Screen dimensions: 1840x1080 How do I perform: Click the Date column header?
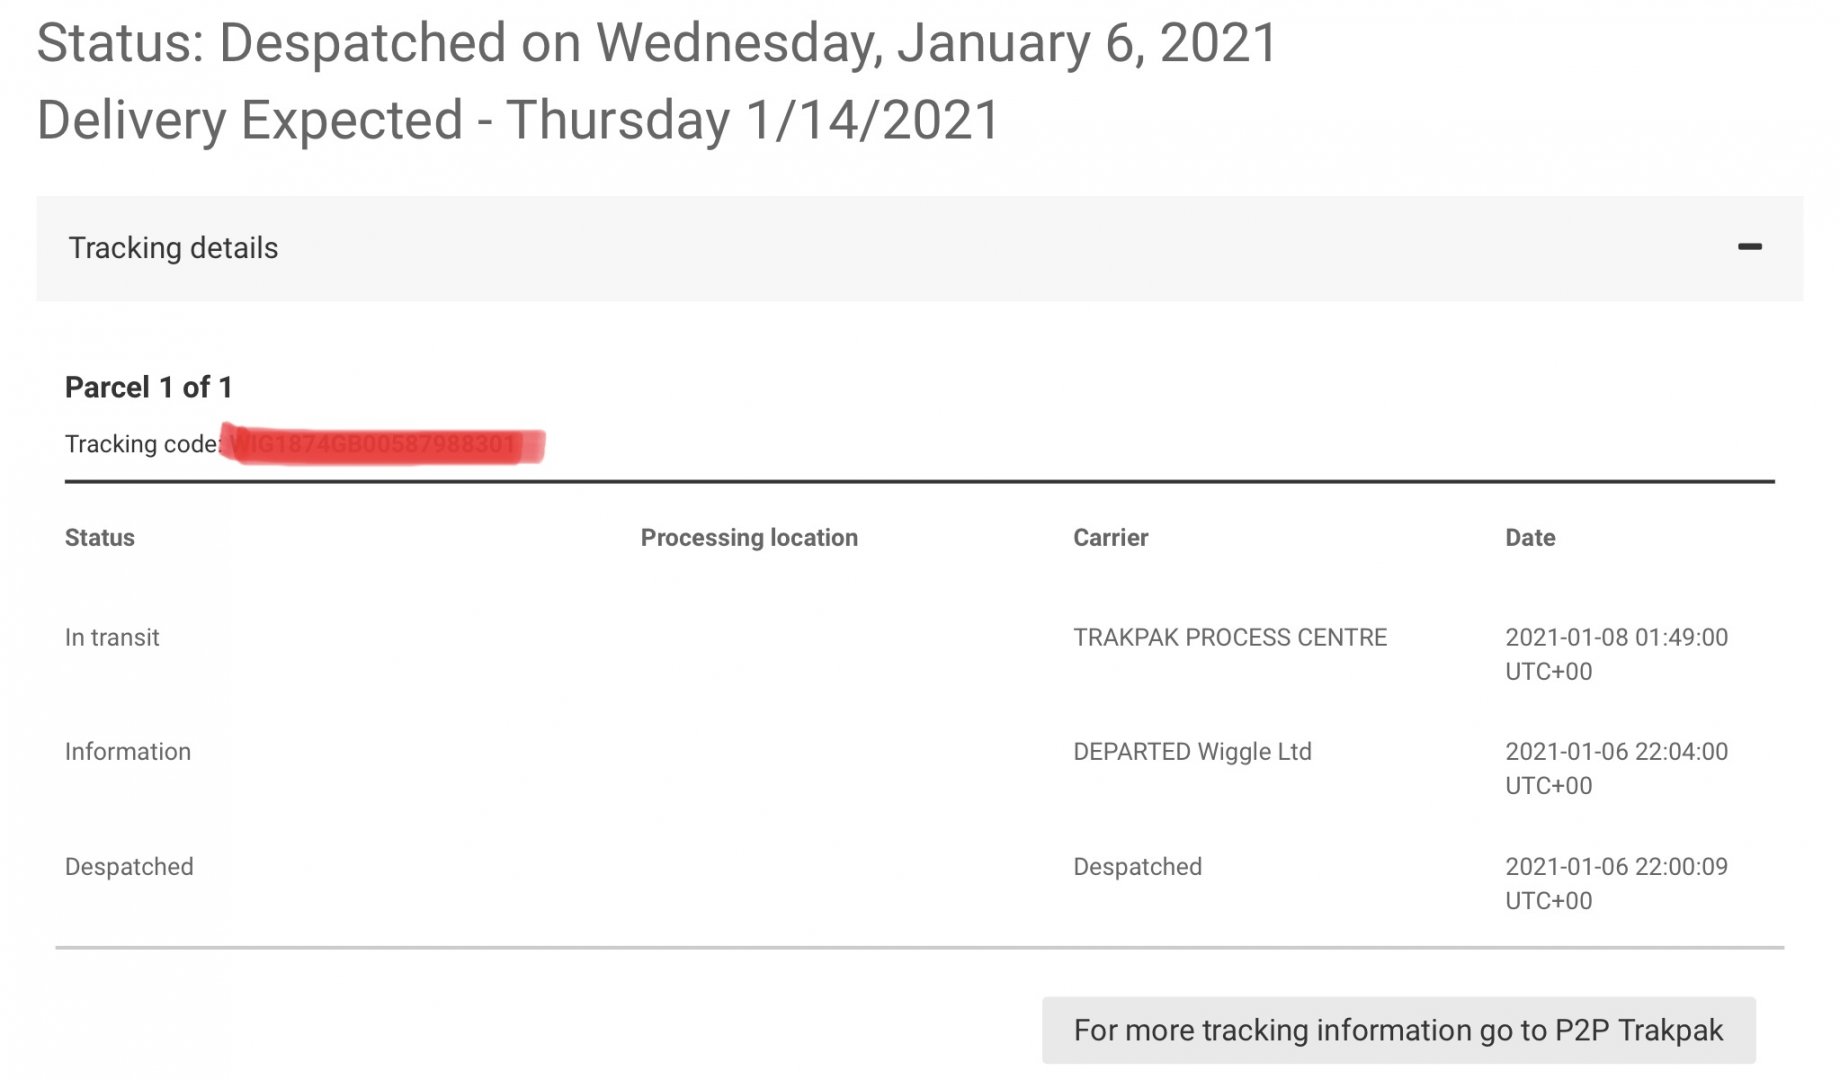tap(1530, 538)
